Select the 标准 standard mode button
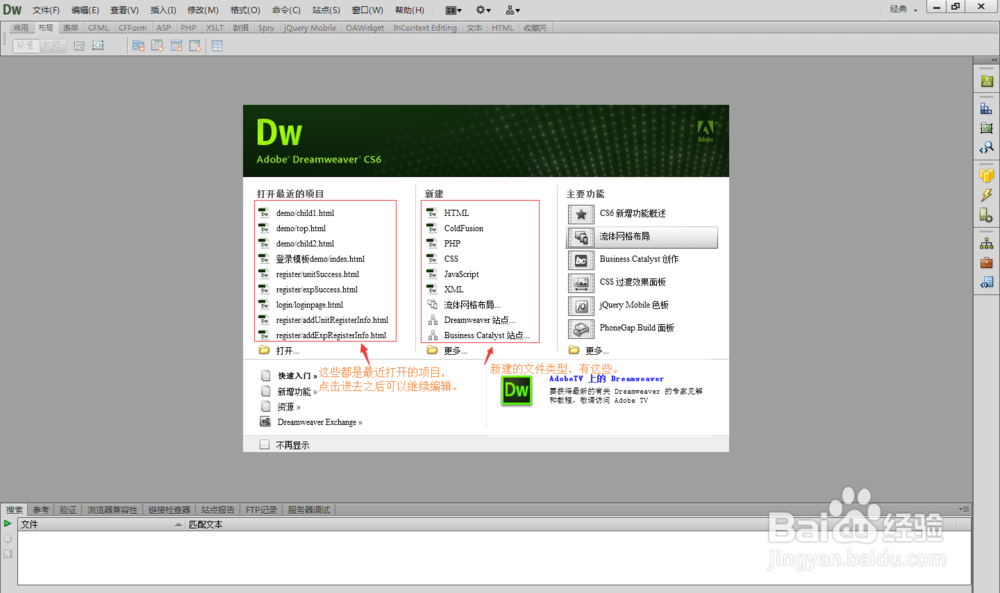This screenshot has height=593, width=1000. [x=26, y=46]
